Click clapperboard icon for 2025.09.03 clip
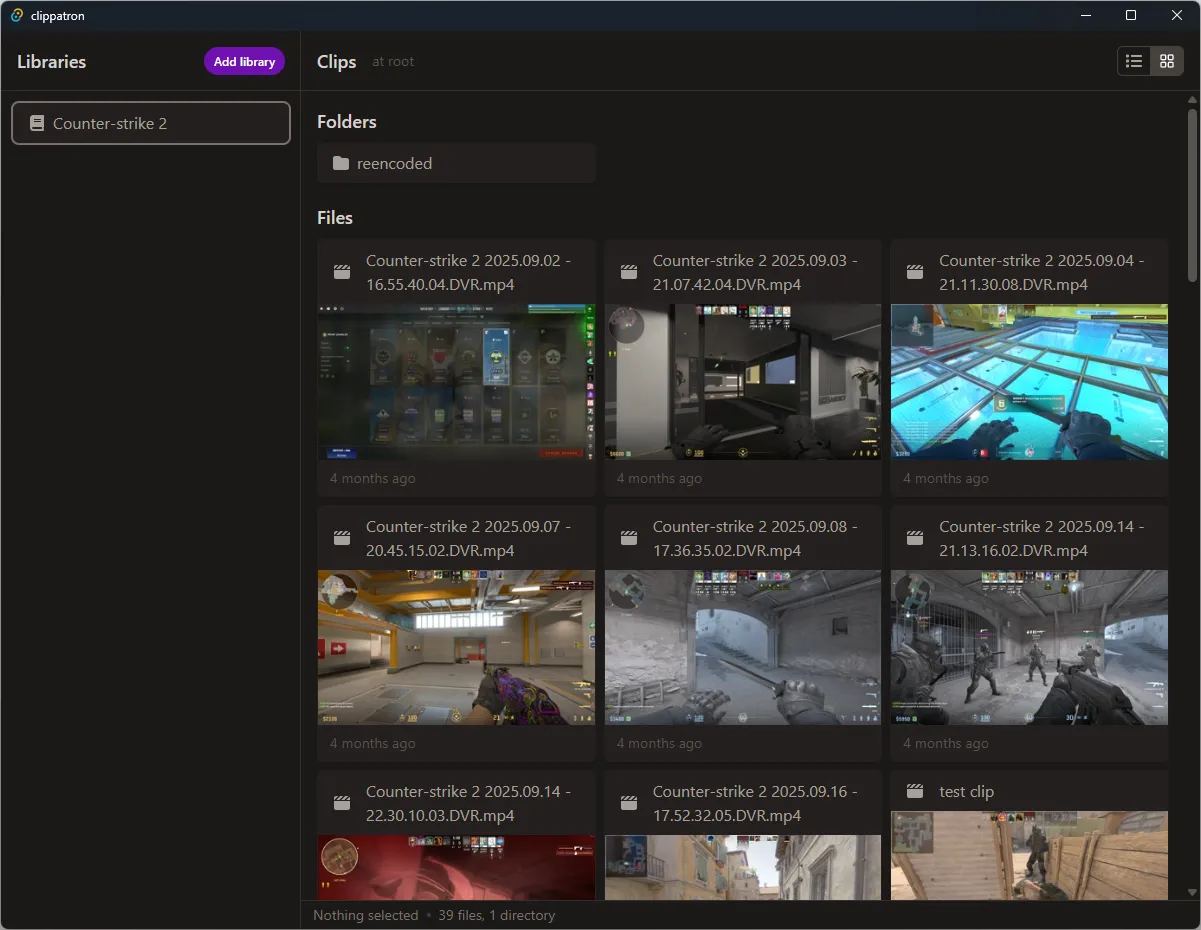 (x=629, y=272)
